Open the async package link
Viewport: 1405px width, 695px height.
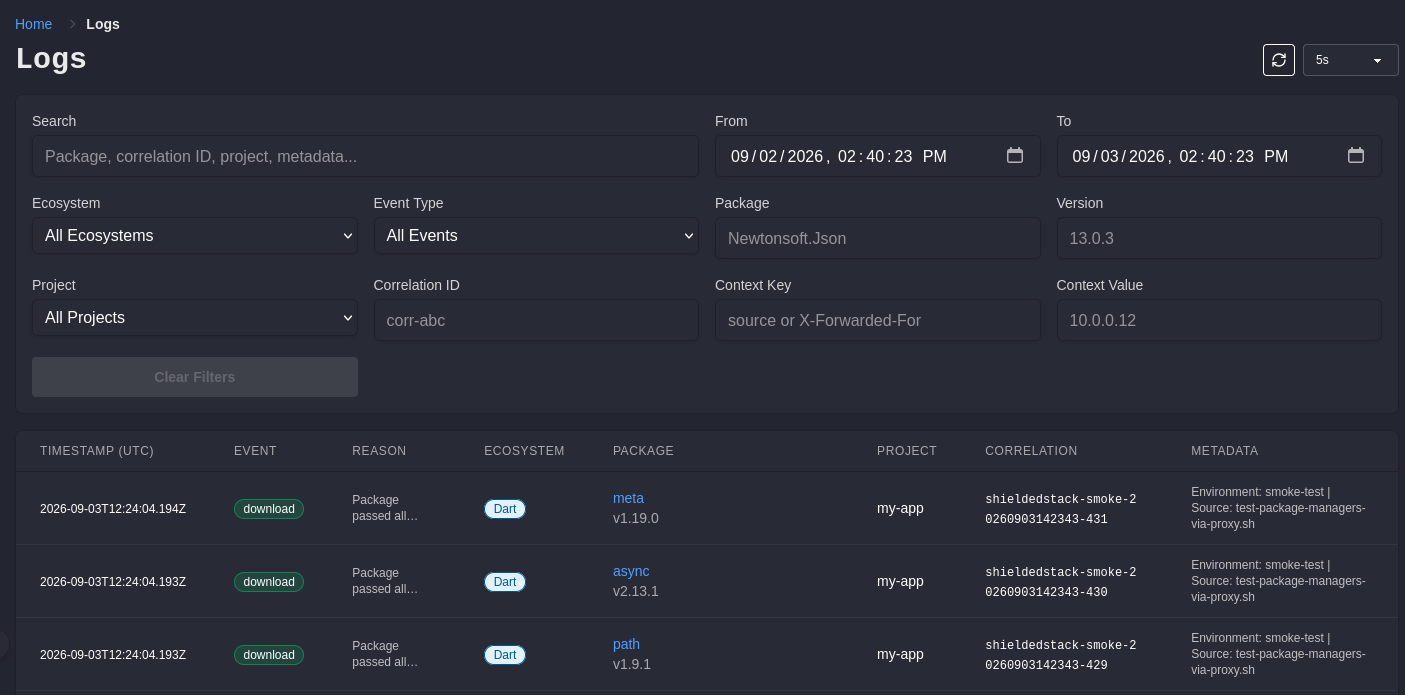pyautogui.click(x=631, y=571)
